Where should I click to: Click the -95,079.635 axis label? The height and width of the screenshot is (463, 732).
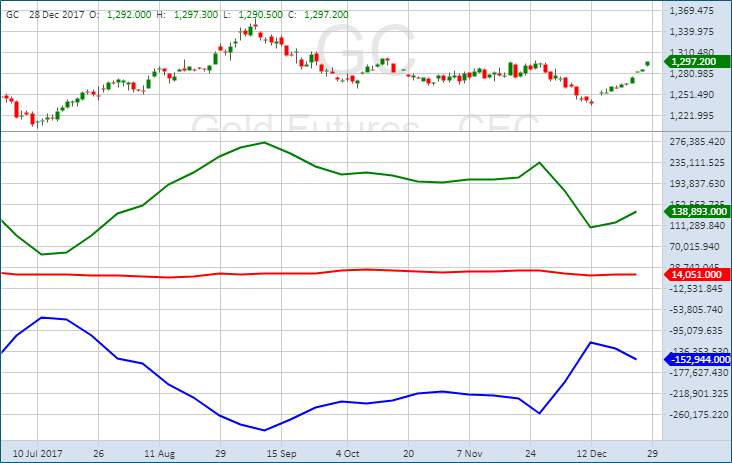pos(696,330)
